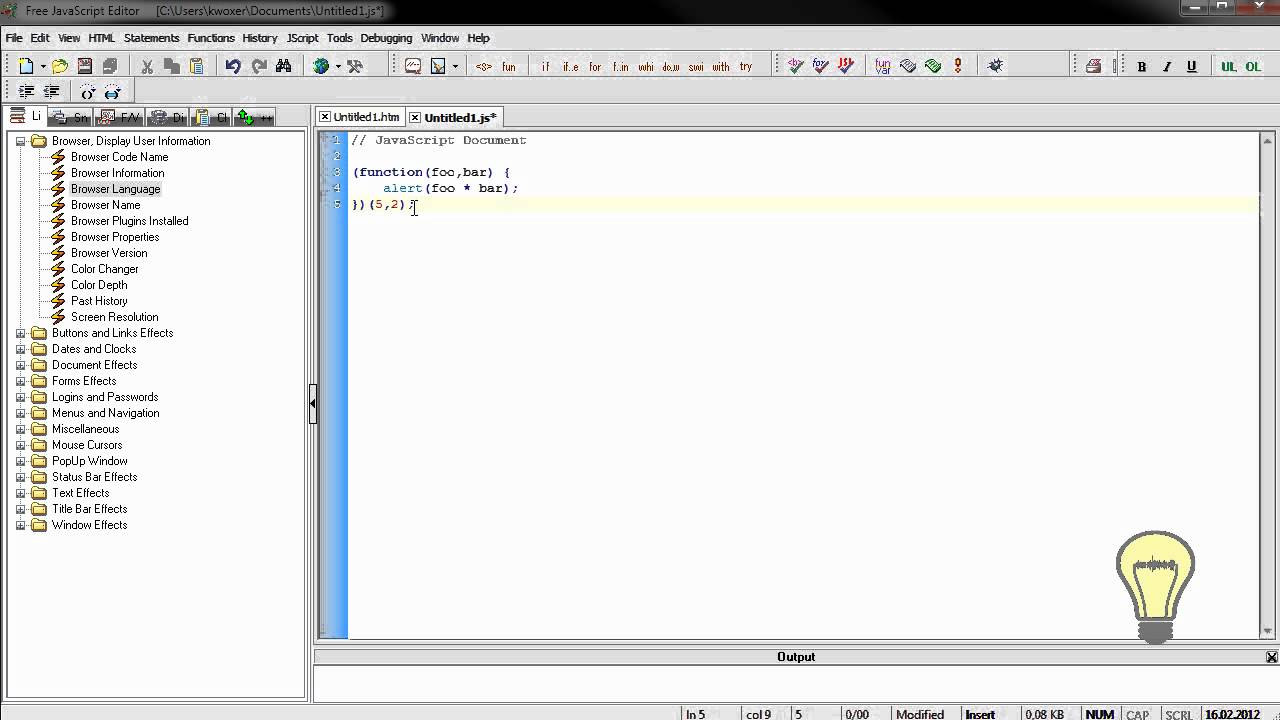Click the comment bubble toolbar icon
The image size is (1280, 720).
pyautogui.click(x=413, y=66)
